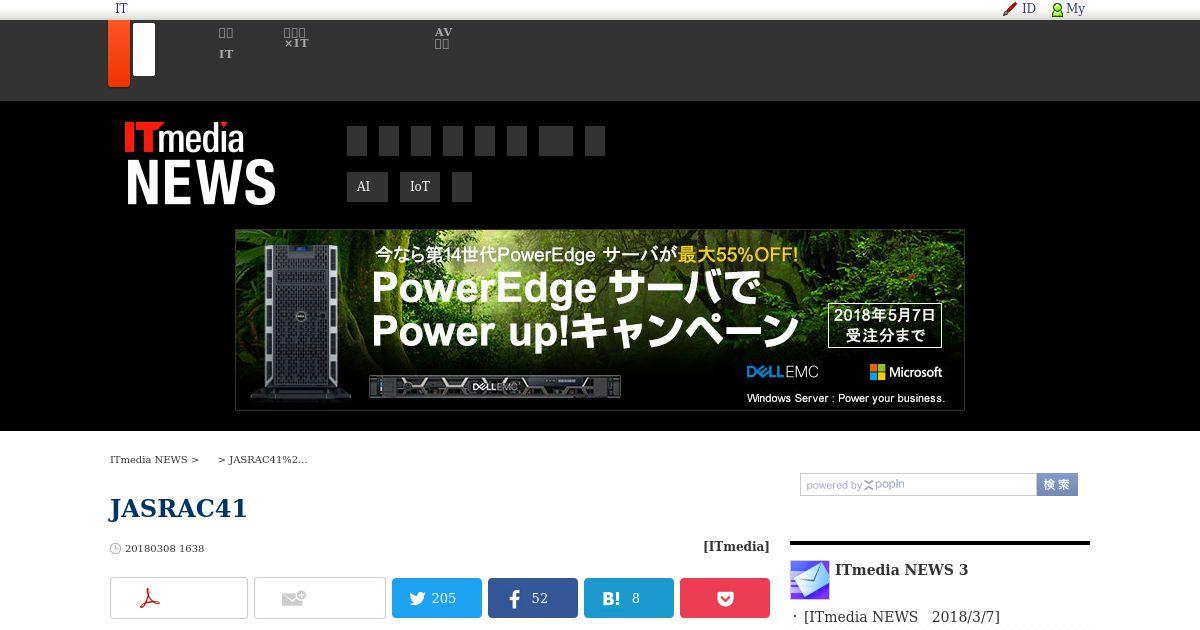Share on Twitter with 205 count
The height and width of the screenshot is (630, 1200).
437,598
